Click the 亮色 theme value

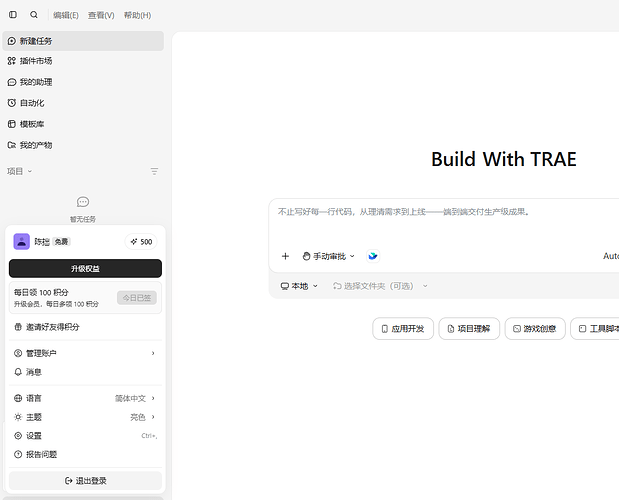click(138, 417)
